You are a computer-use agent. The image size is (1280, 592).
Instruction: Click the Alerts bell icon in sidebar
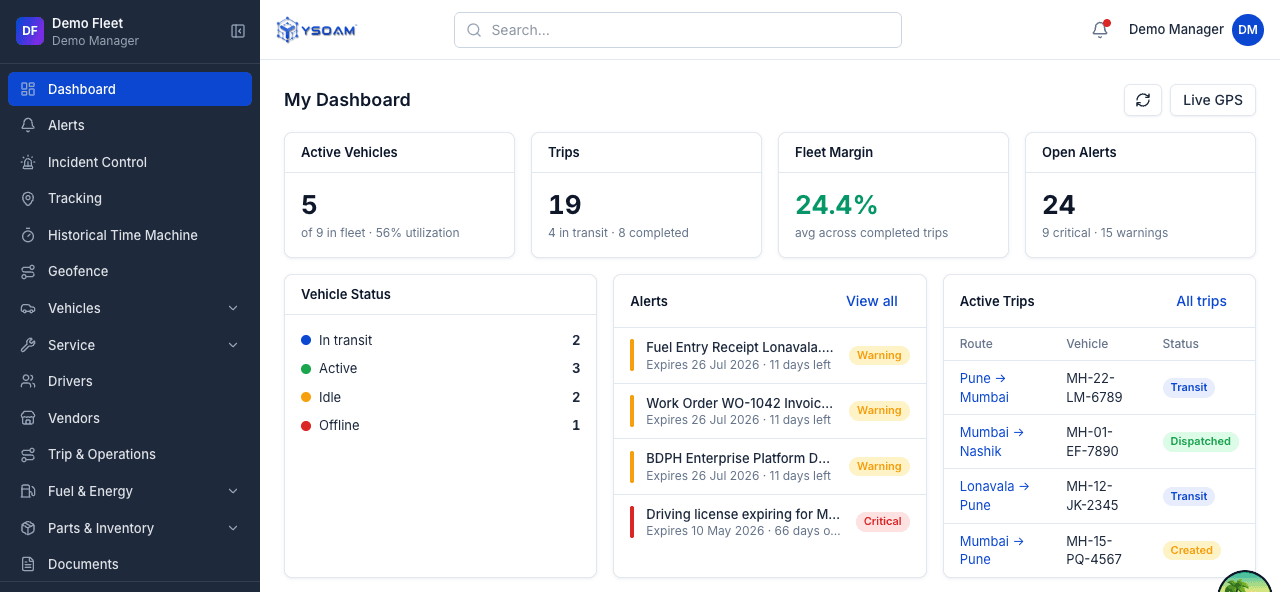[28, 125]
